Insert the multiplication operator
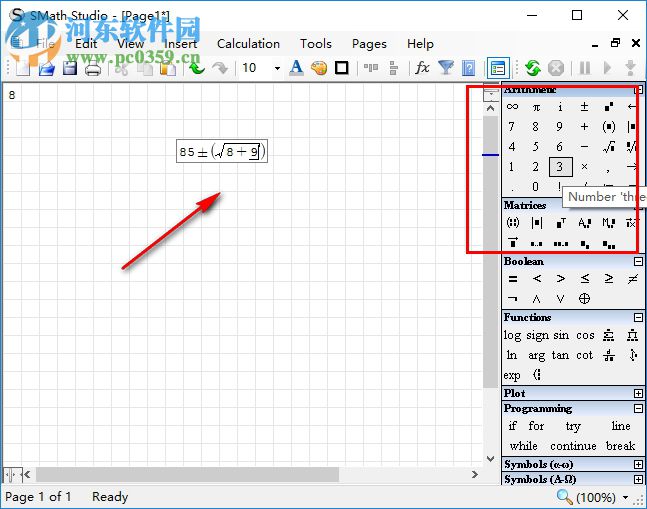Viewport: 647px width, 509px height. tap(584, 167)
